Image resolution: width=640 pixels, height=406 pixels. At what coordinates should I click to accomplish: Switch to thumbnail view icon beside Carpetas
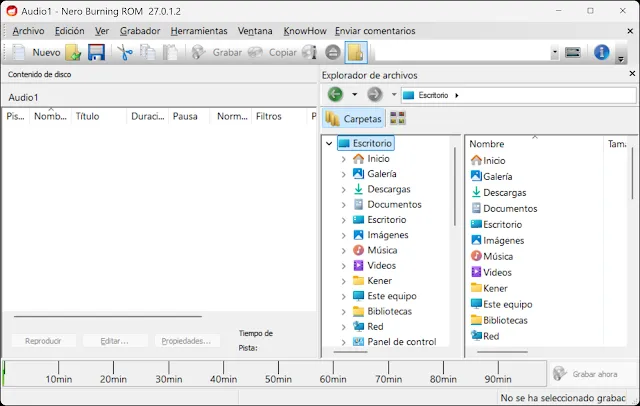click(397, 118)
